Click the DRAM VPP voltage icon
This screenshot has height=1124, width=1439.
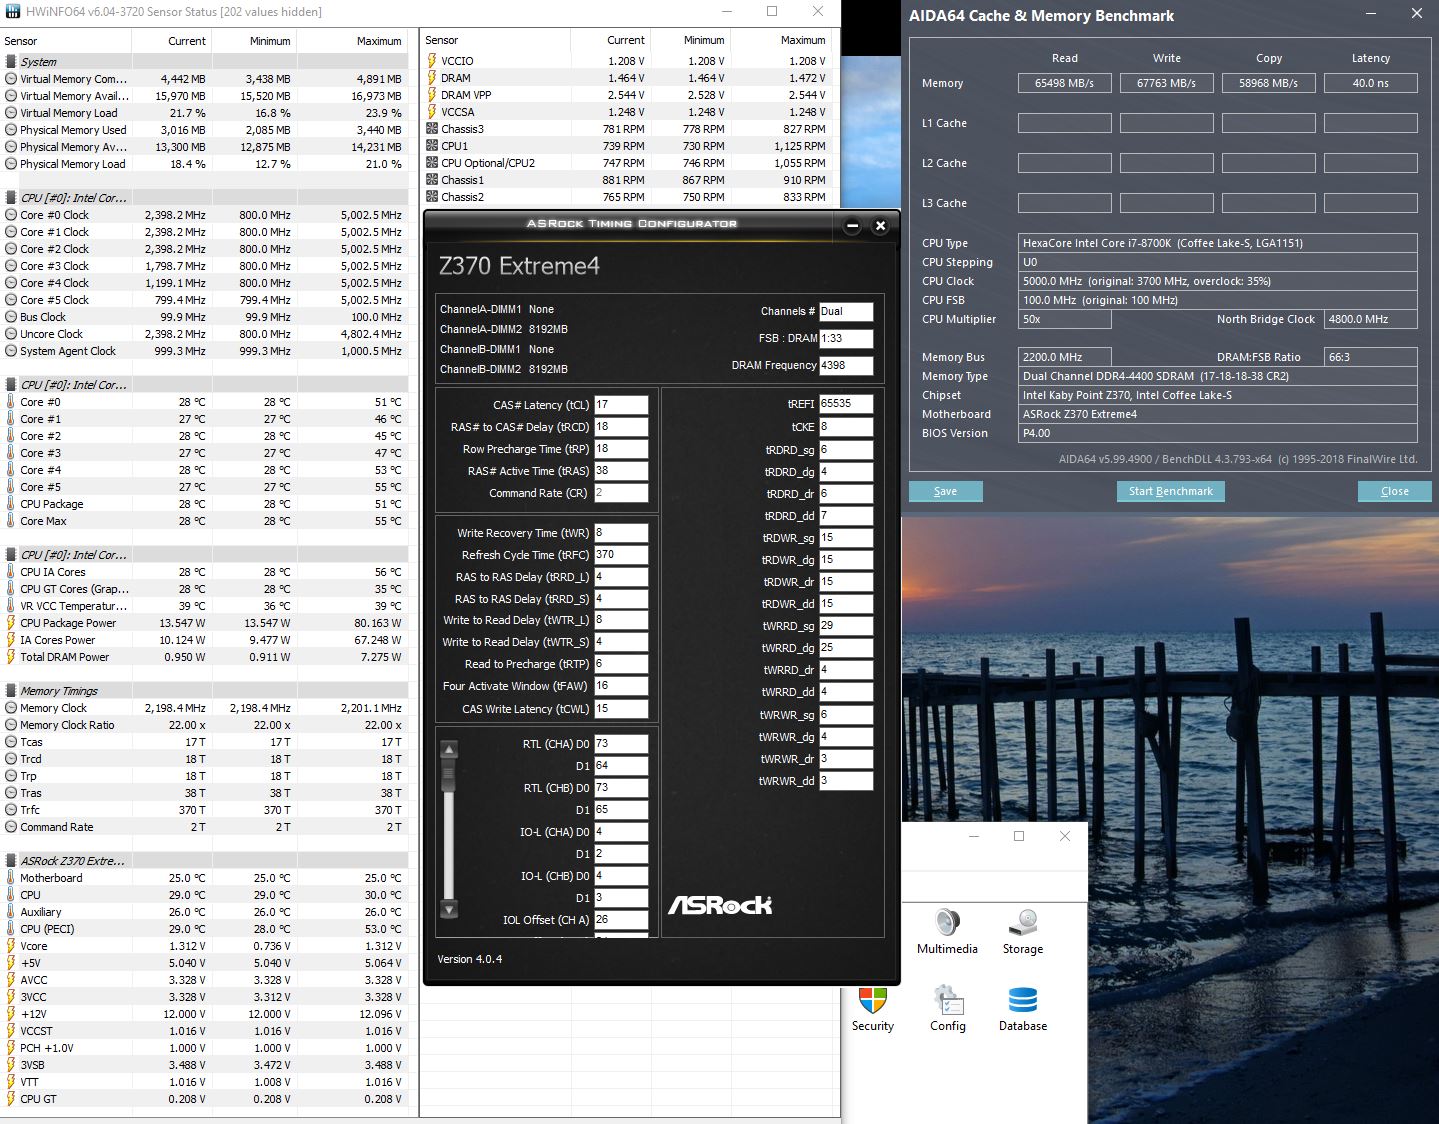pyautogui.click(x=432, y=95)
